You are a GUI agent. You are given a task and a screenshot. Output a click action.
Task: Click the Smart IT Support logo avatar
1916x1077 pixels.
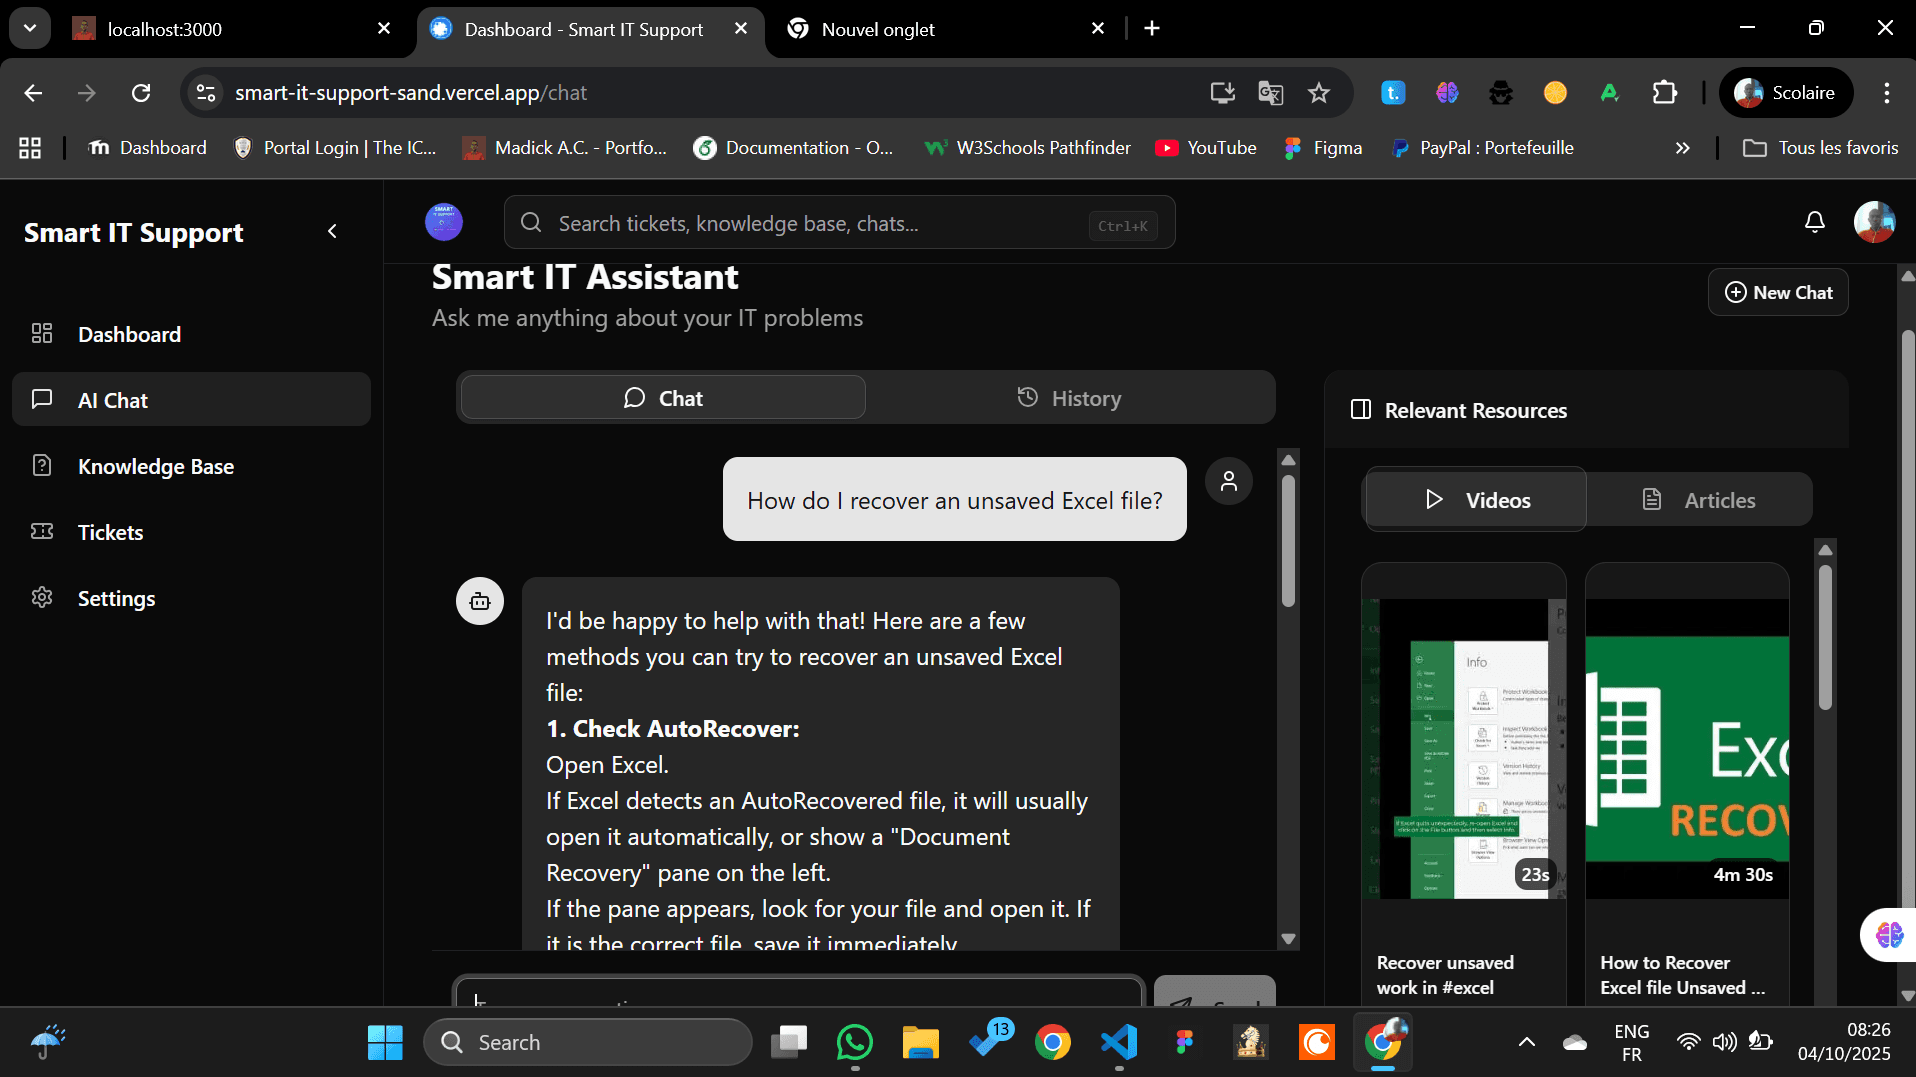point(444,222)
